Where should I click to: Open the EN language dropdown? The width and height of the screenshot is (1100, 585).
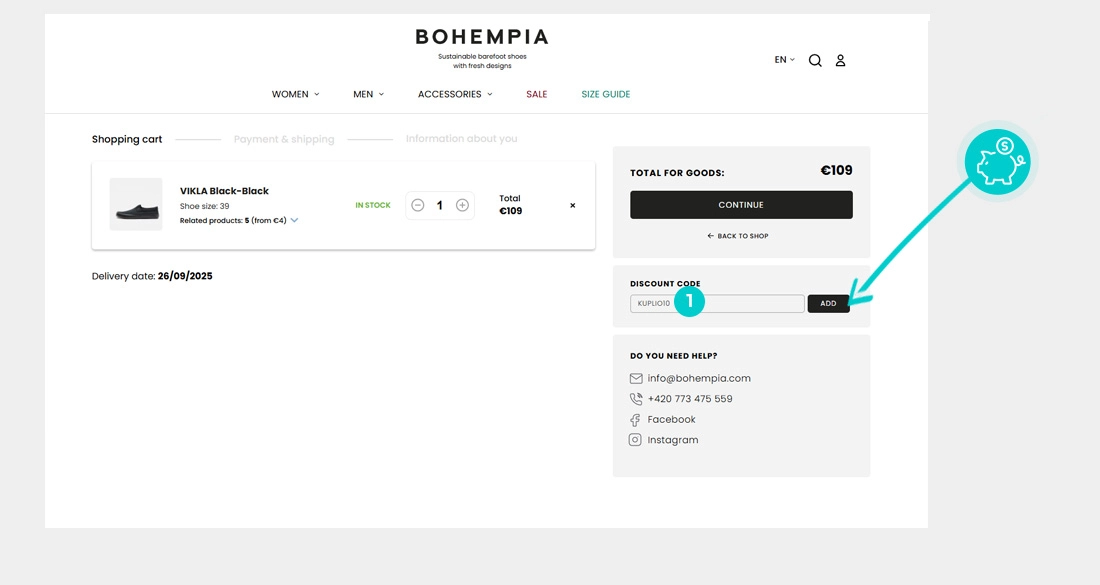(784, 60)
